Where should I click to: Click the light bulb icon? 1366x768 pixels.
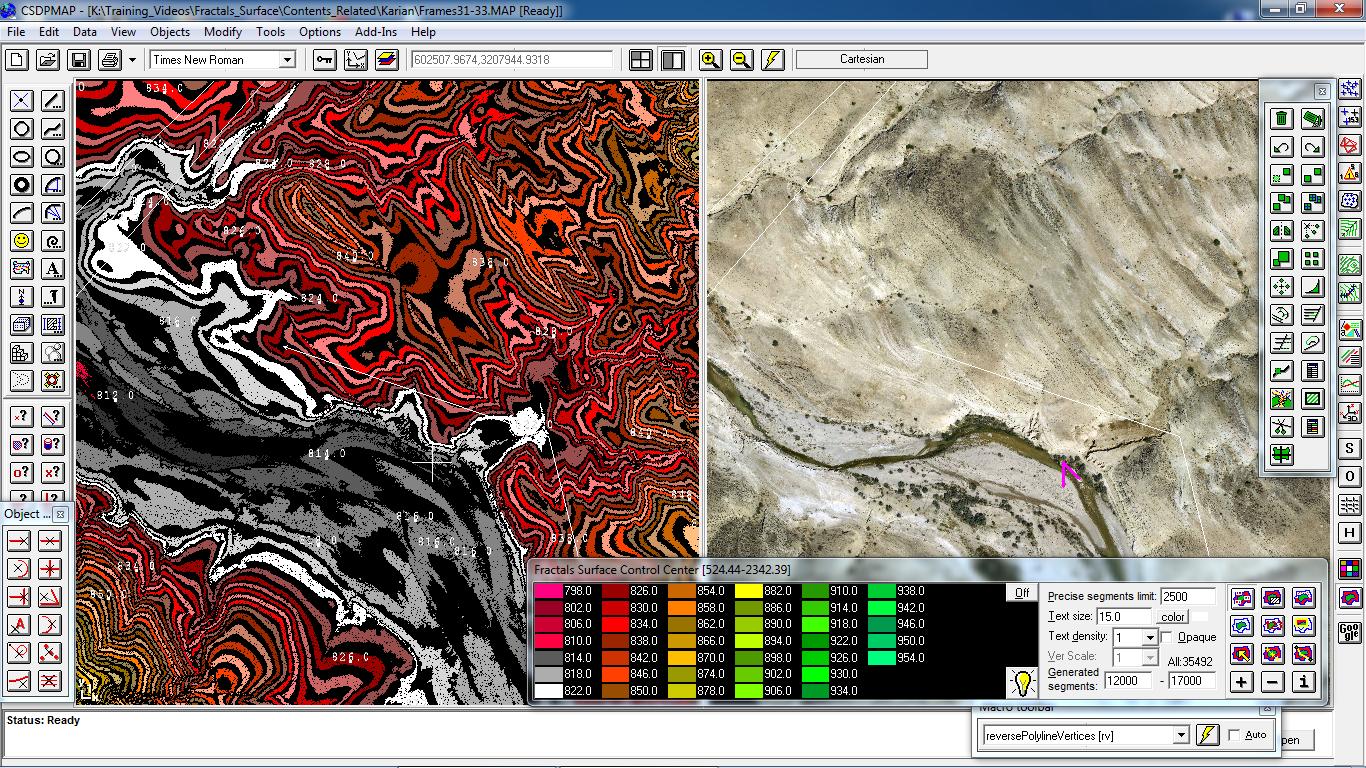[x=1021, y=683]
